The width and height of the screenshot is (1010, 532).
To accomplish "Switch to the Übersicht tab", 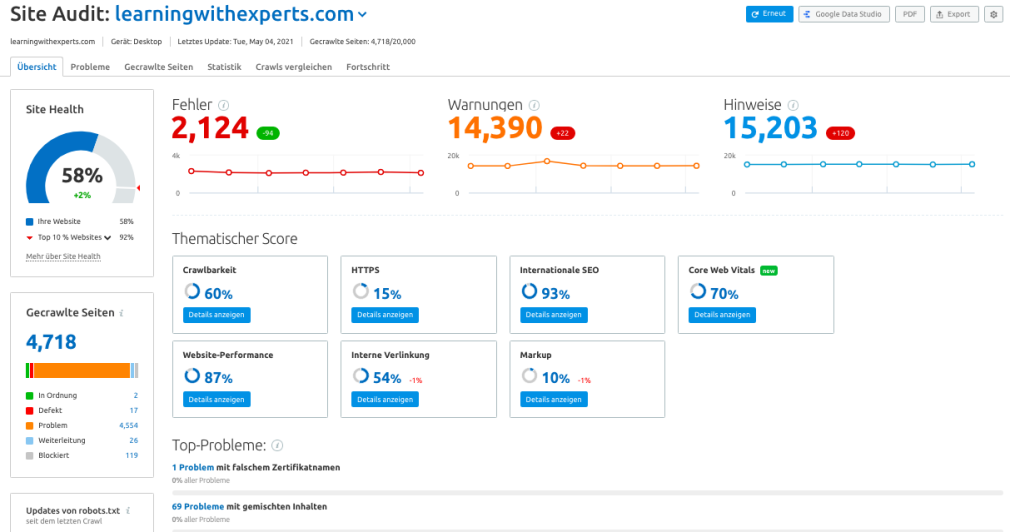I will (x=37, y=67).
